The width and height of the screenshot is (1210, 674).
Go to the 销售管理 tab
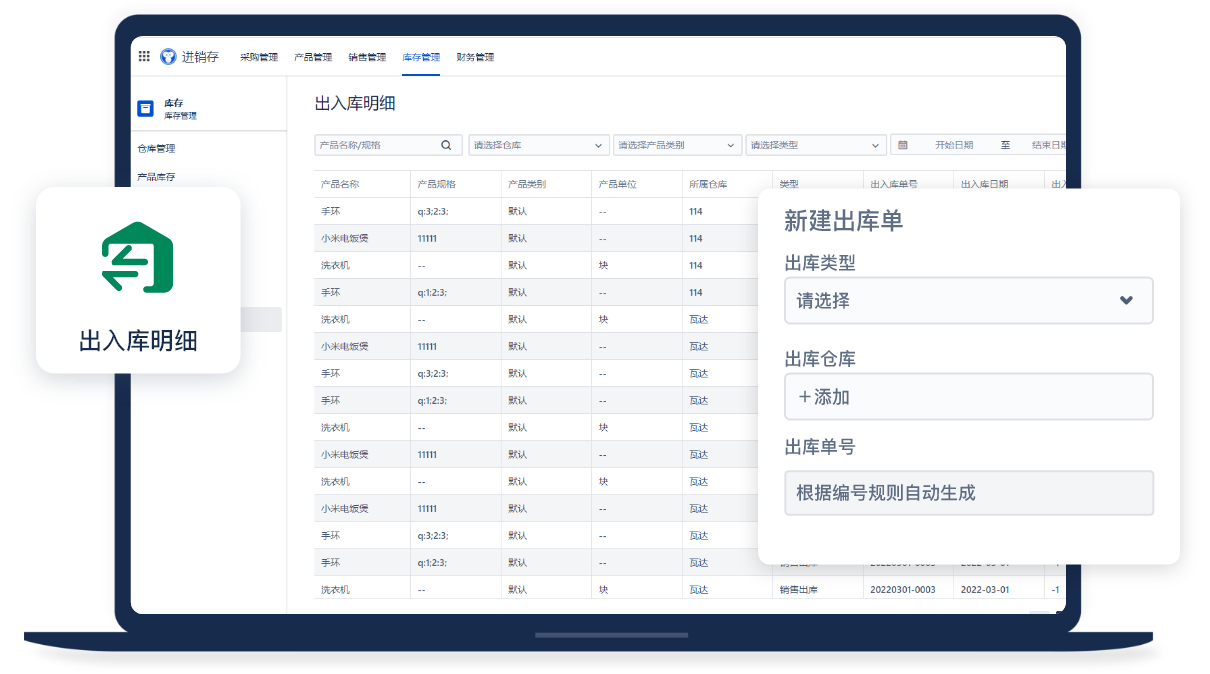(x=367, y=57)
